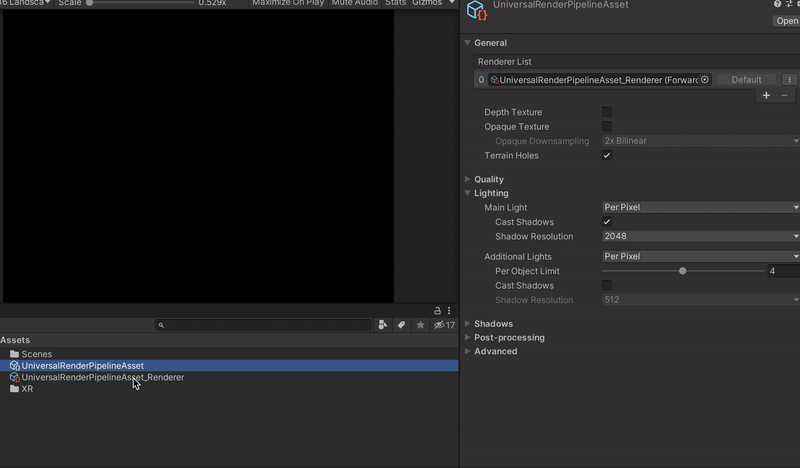Click the Search by Label tag icon
The image size is (800, 468).
(x=402, y=325)
